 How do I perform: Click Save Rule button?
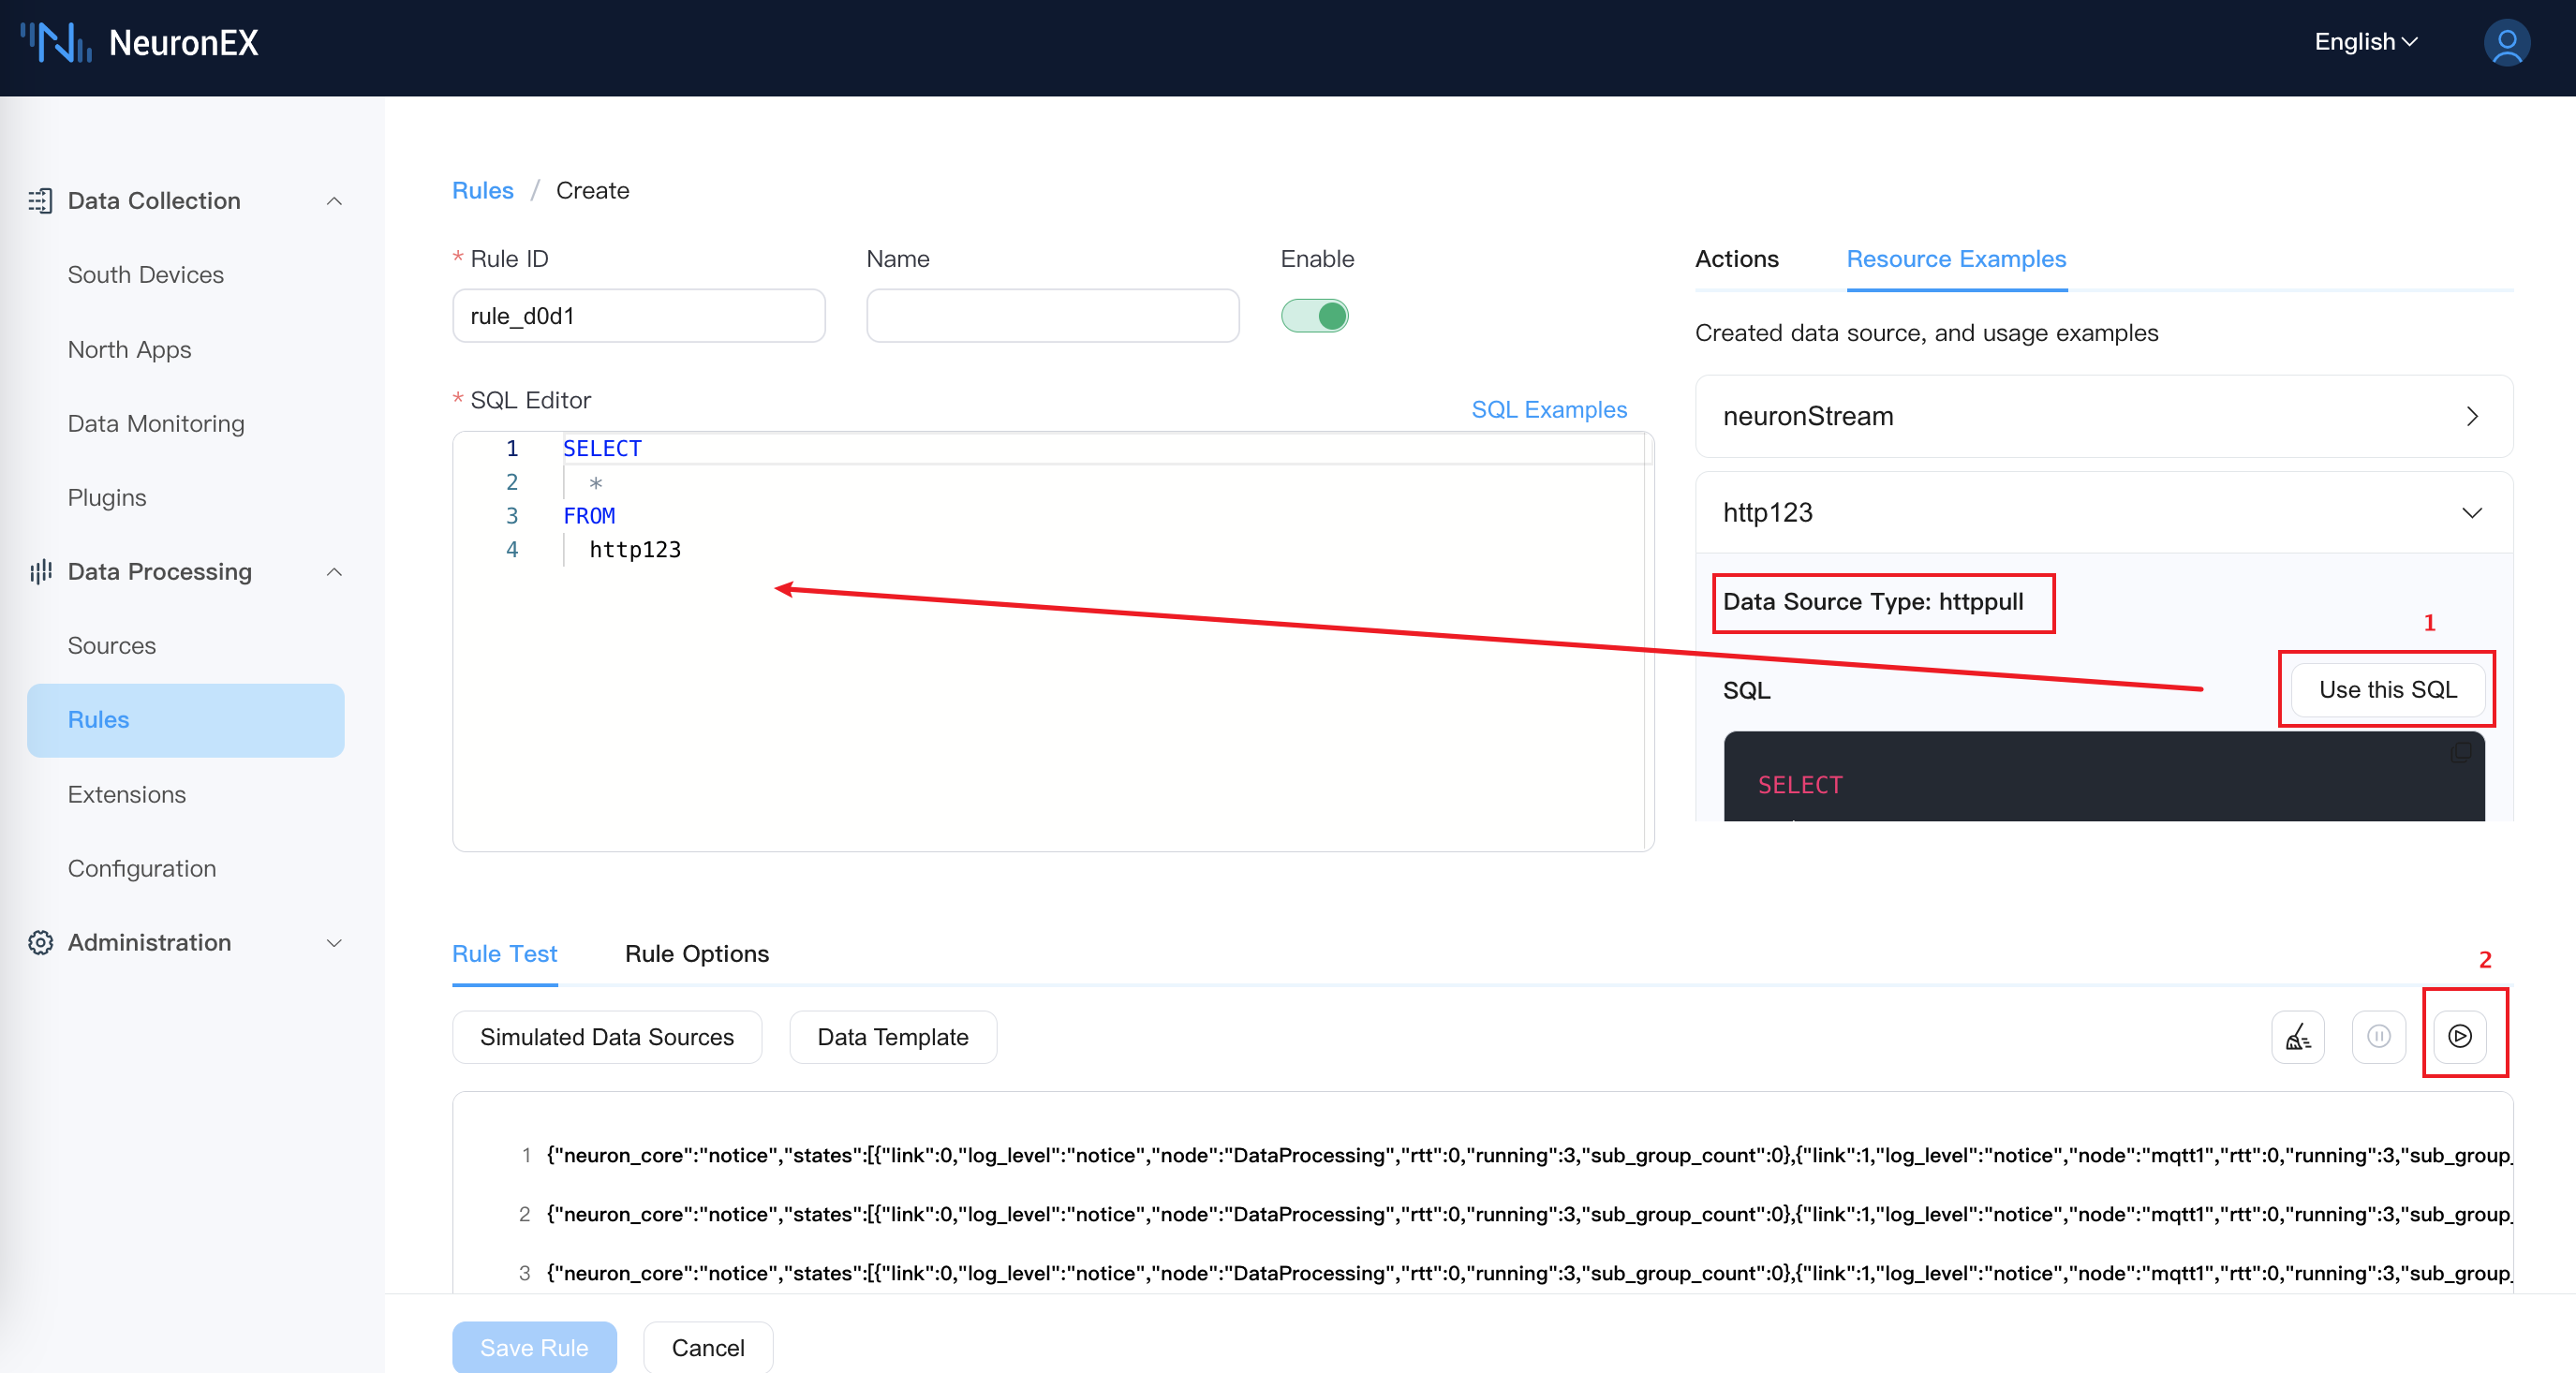pos(533,1346)
